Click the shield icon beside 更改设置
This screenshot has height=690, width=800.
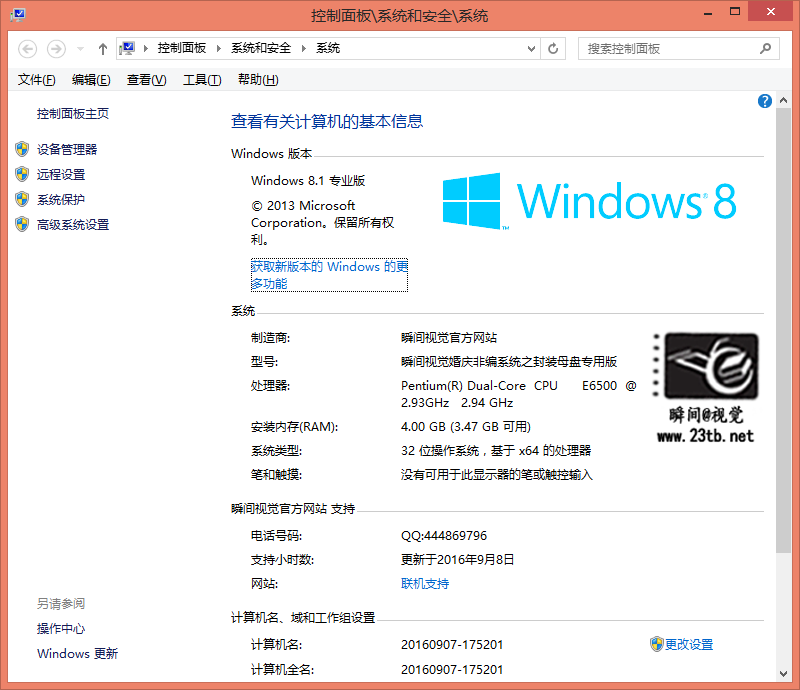click(657, 644)
